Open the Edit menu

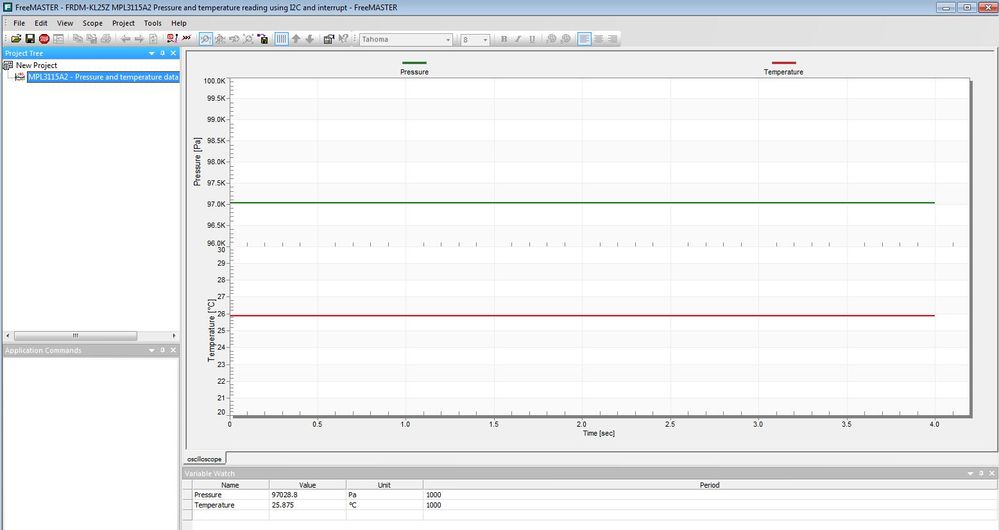pyautogui.click(x=41, y=23)
